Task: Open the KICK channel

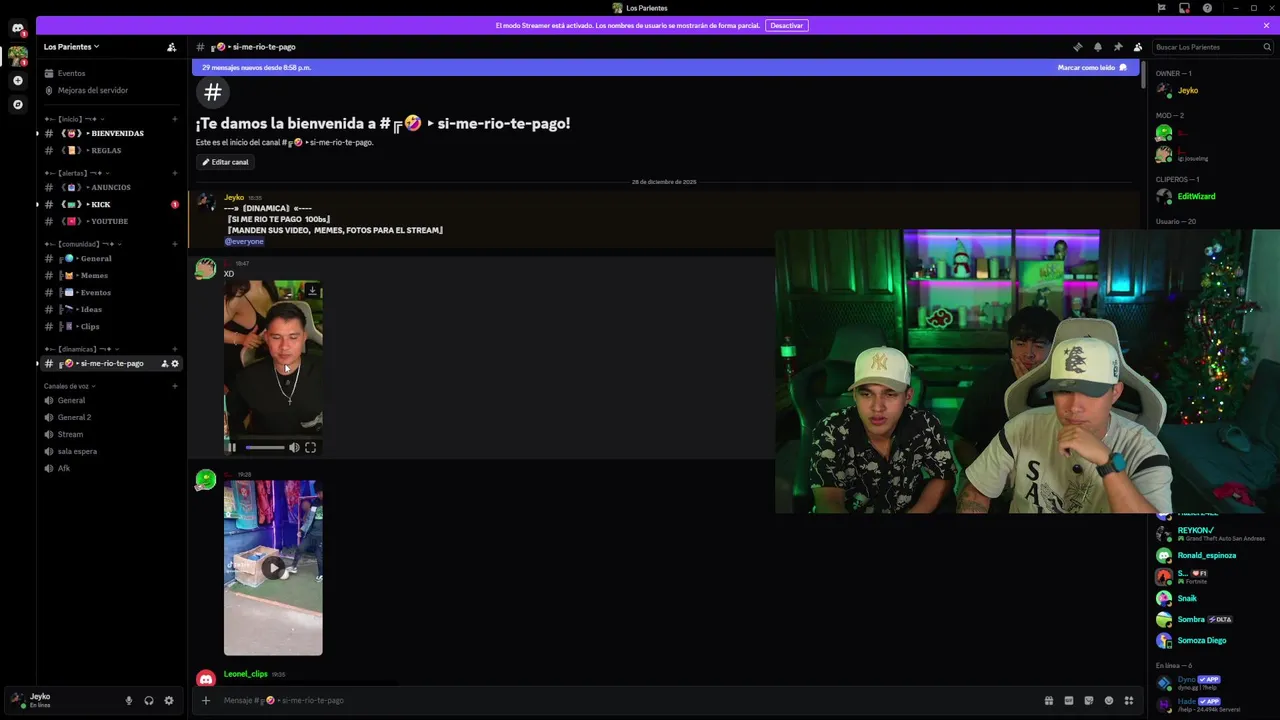Action: tap(110, 205)
